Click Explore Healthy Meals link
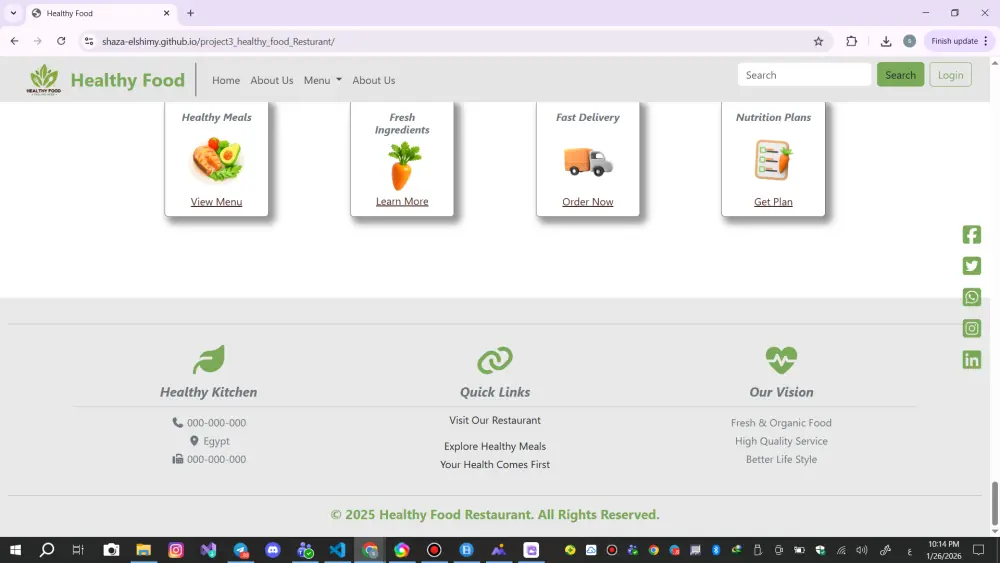 [495, 446]
